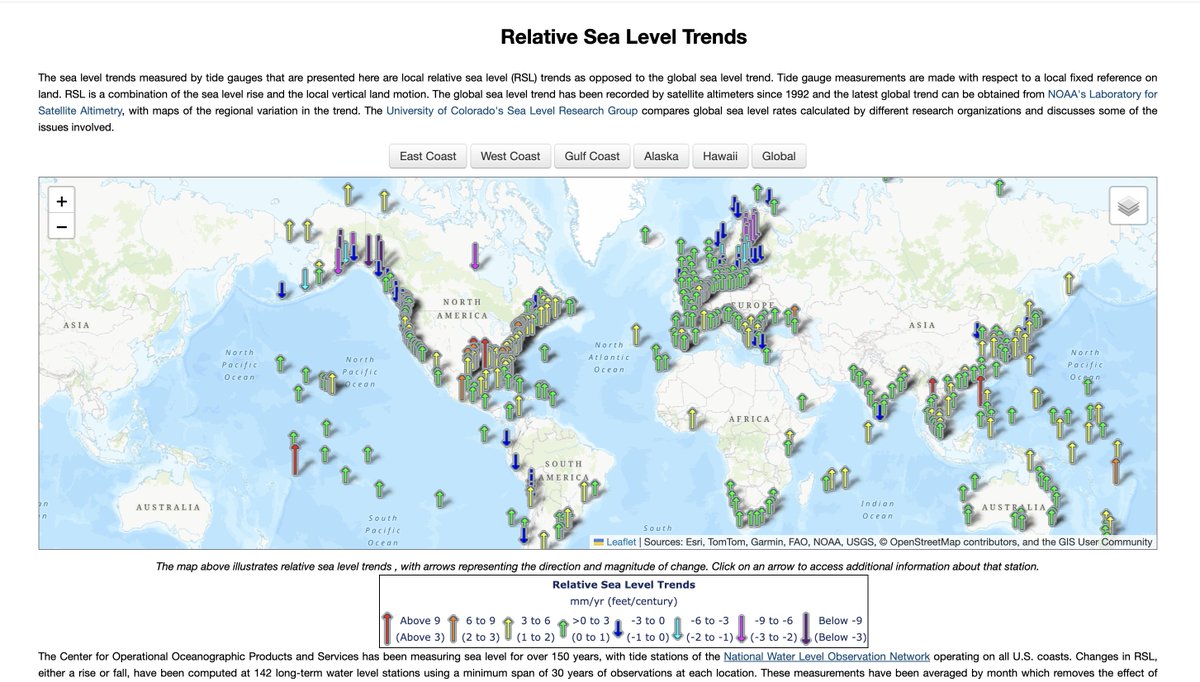Select the Global map view
The image size is (1200, 682).
[x=779, y=156]
